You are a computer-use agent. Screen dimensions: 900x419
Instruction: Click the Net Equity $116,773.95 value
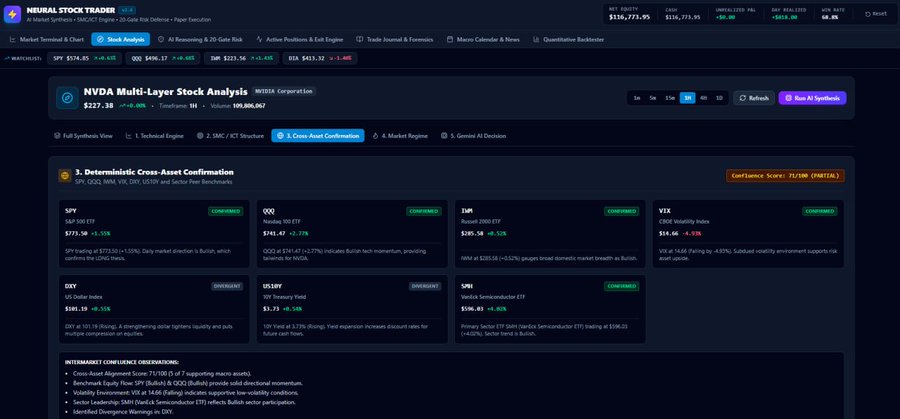[x=630, y=17]
